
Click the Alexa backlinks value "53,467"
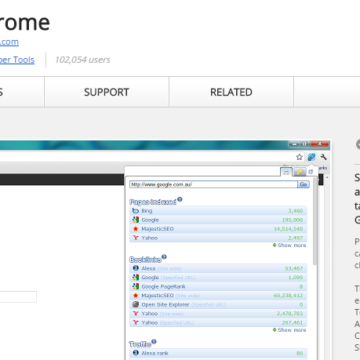tap(294, 268)
